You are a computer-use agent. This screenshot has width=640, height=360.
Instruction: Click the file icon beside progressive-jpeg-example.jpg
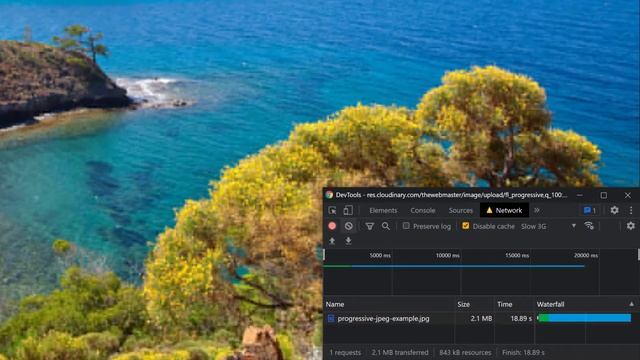331,318
